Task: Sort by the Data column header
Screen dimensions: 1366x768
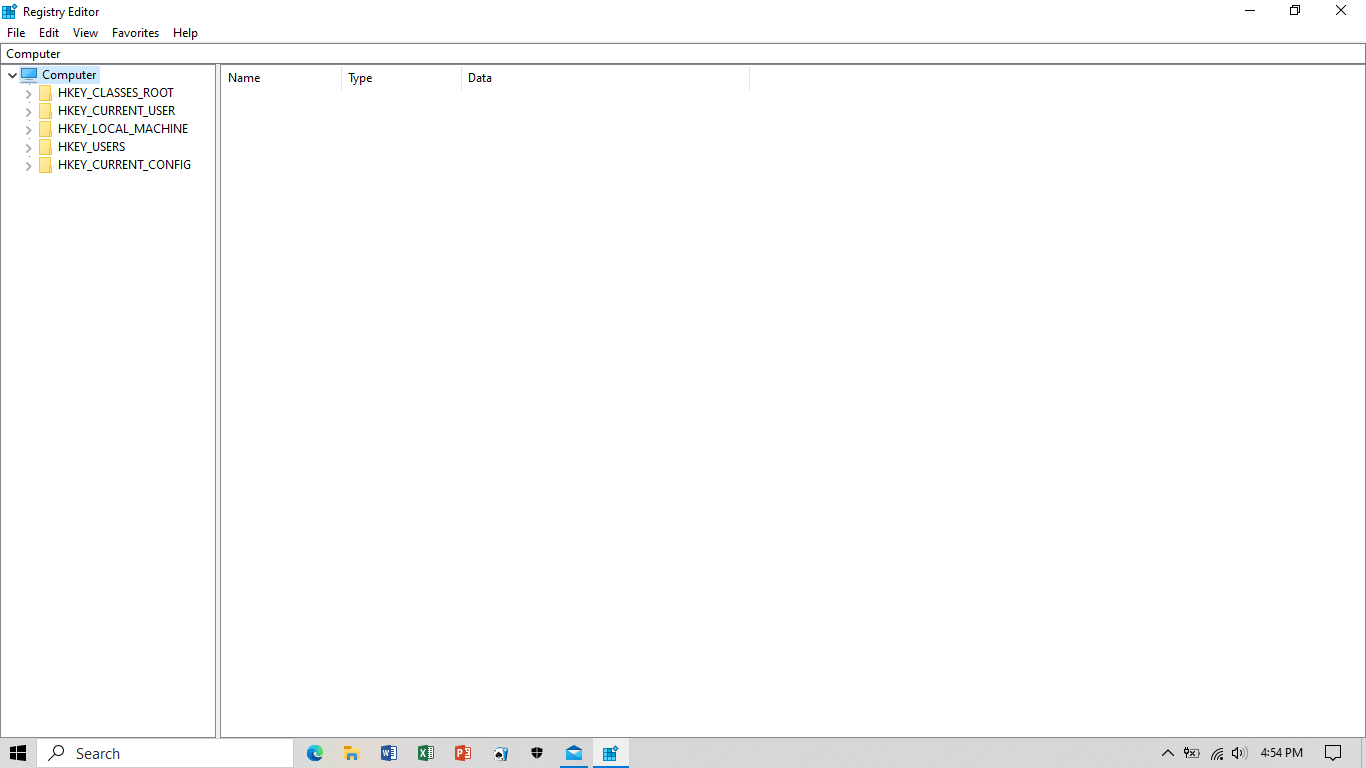Action: pos(605,78)
